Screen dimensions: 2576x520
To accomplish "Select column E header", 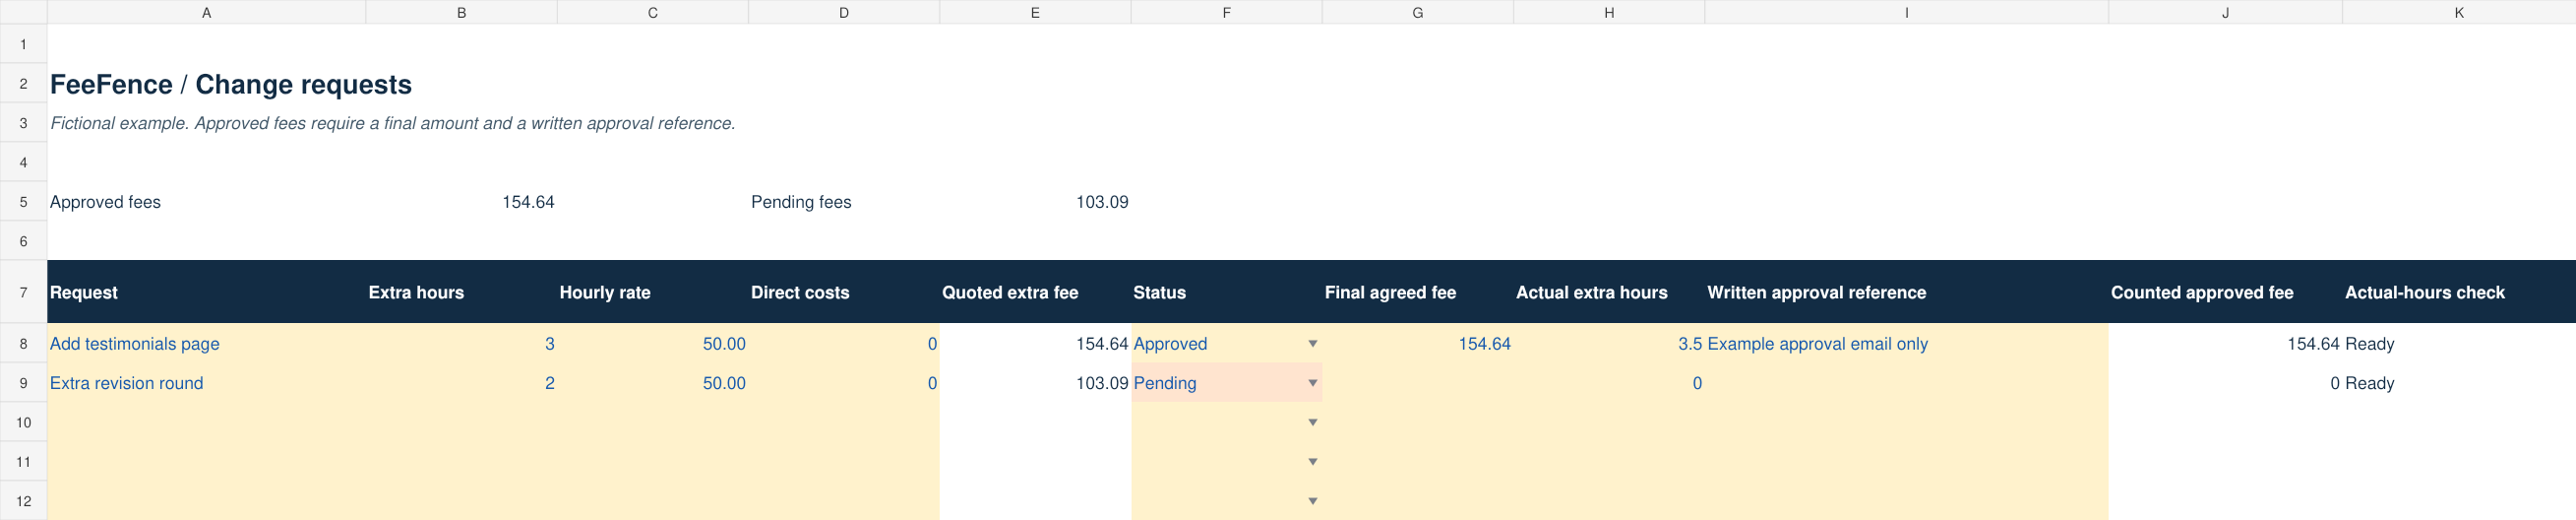I will click(1035, 12).
